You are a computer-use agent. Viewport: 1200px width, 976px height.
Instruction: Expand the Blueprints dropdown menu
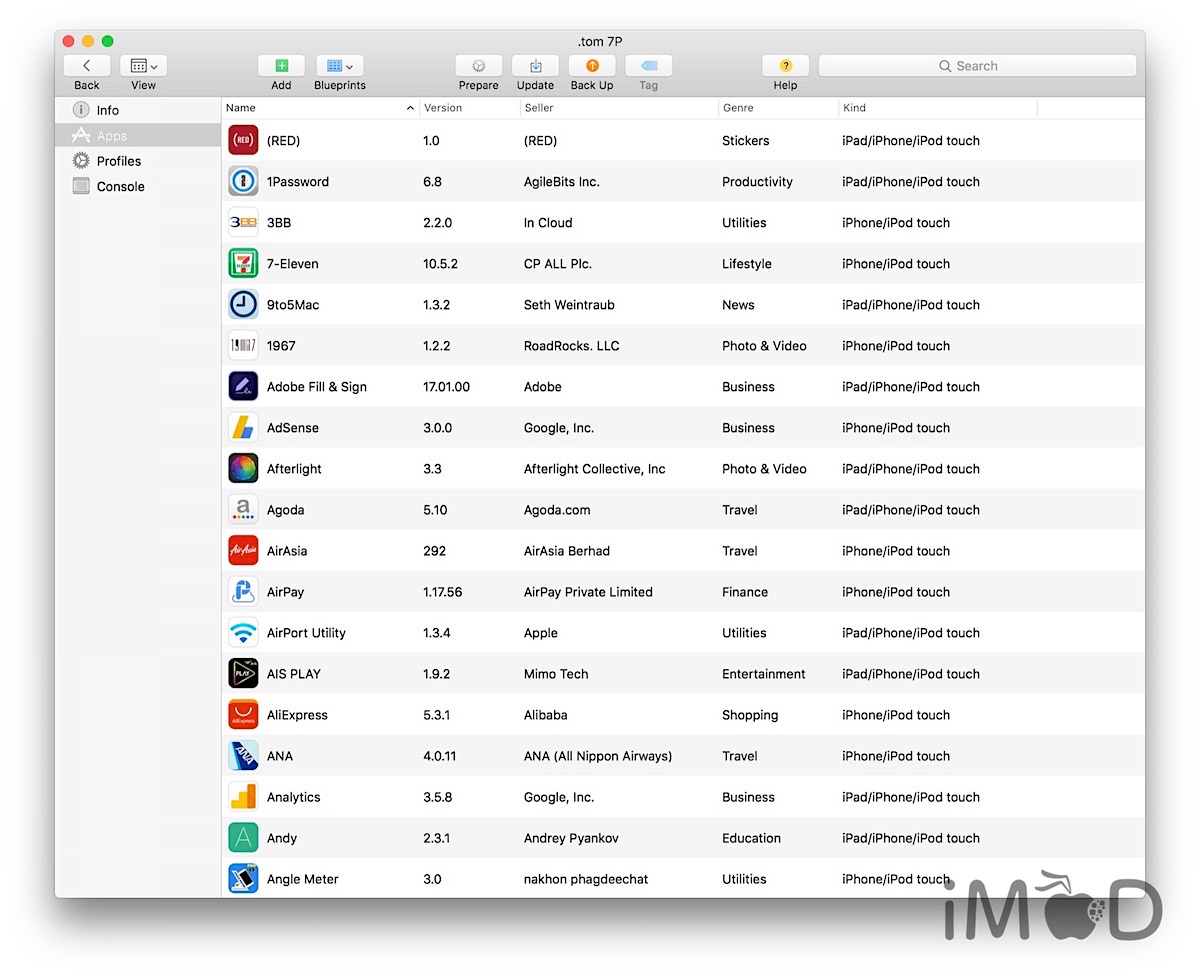tap(339, 66)
